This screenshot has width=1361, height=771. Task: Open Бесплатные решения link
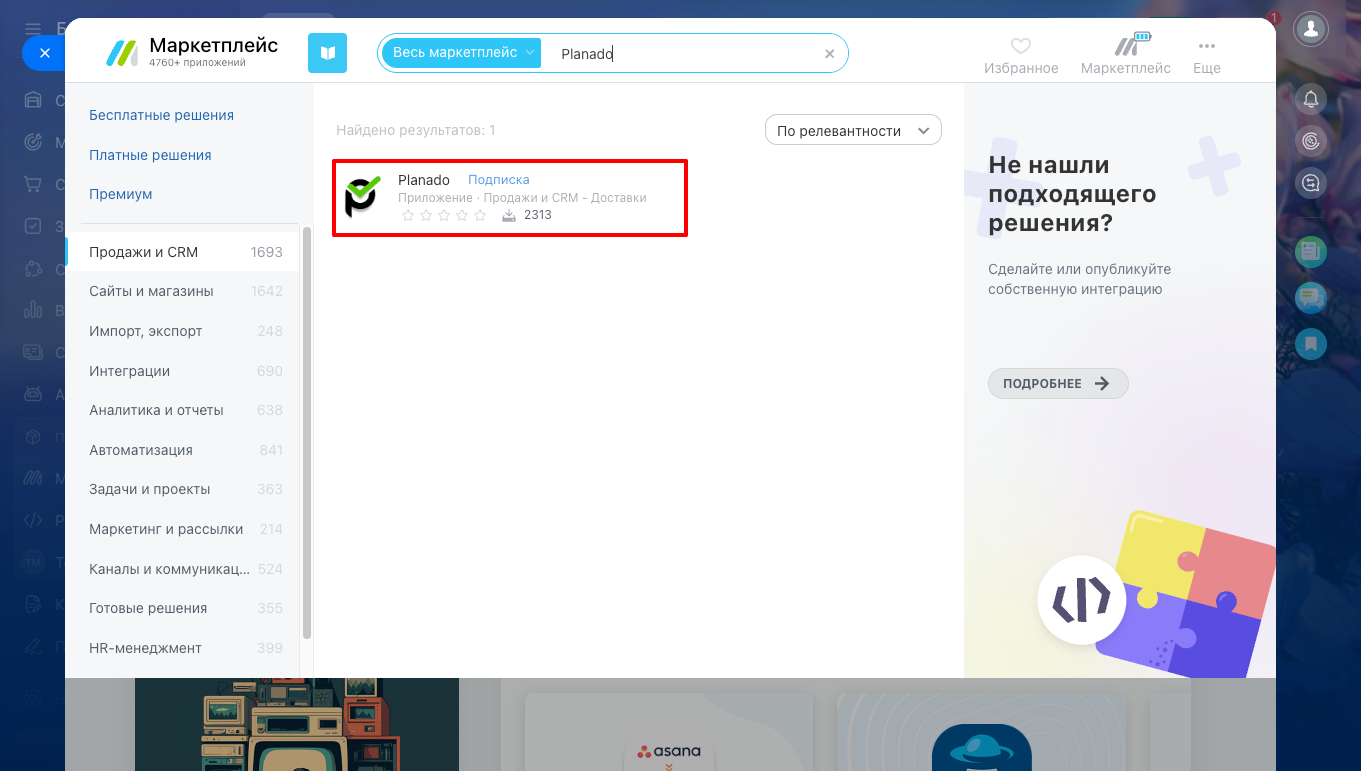[x=161, y=115]
